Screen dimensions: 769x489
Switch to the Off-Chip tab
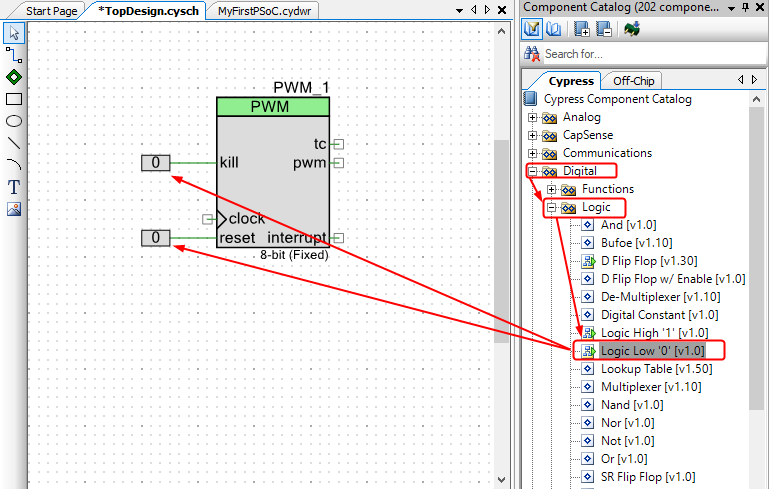point(633,81)
